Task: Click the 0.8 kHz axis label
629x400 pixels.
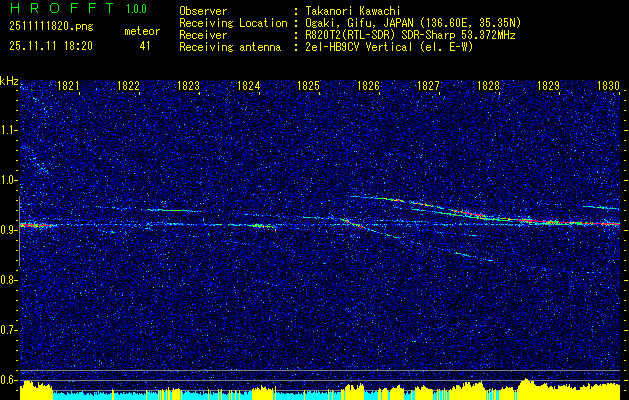Action: click(x=7, y=280)
